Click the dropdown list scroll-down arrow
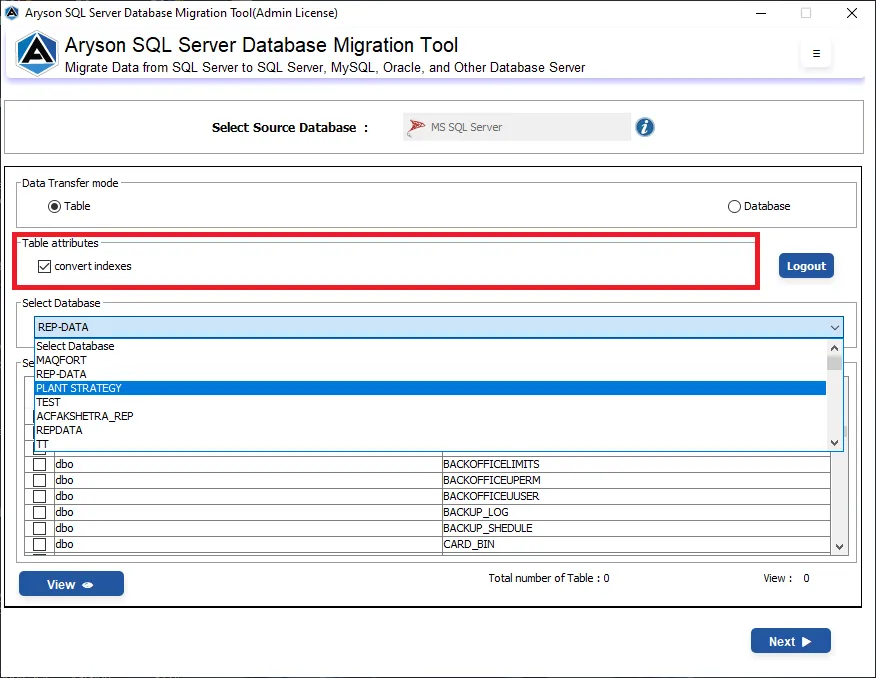876x678 pixels. click(834, 443)
